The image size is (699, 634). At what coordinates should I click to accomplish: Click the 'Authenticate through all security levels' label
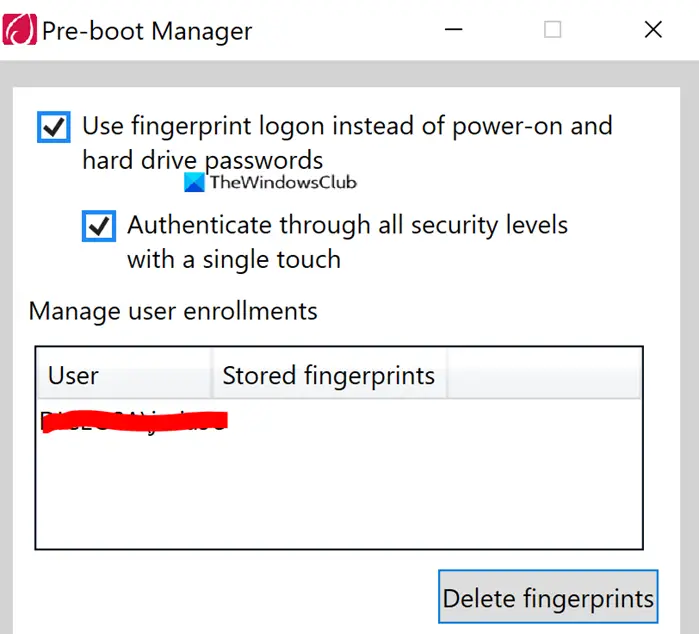tap(347, 226)
